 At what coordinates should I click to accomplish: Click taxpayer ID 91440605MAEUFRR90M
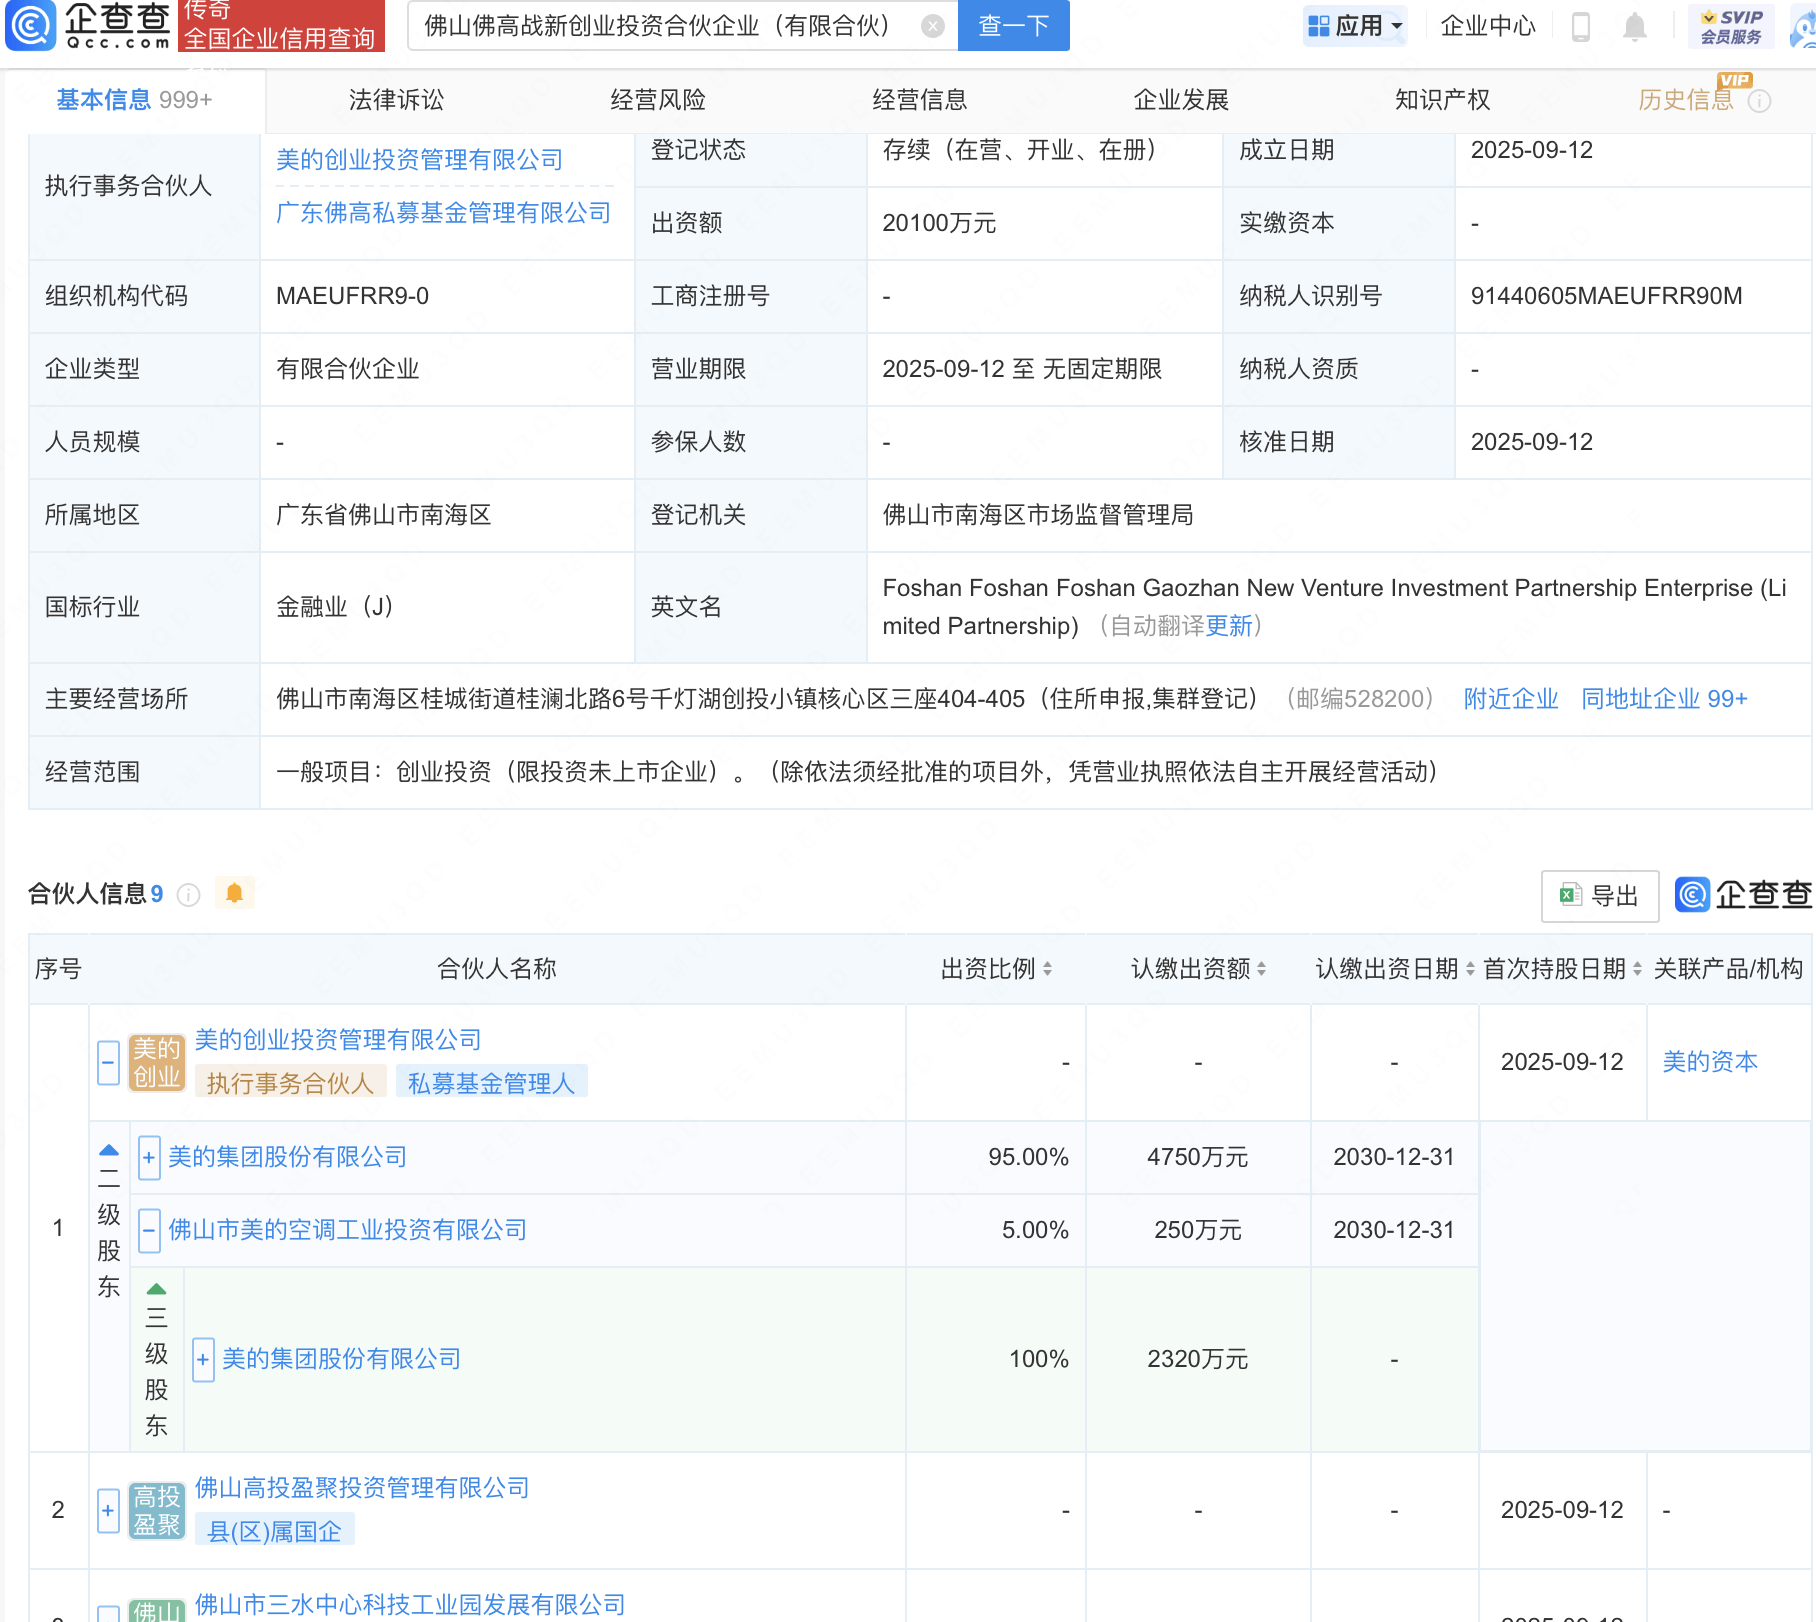pyautogui.click(x=1606, y=296)
